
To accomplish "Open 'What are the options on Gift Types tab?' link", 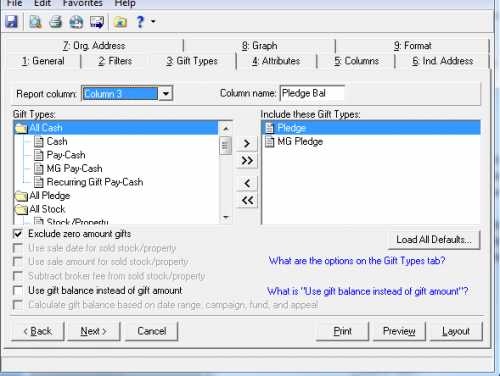I will click(x=357, y=261).
